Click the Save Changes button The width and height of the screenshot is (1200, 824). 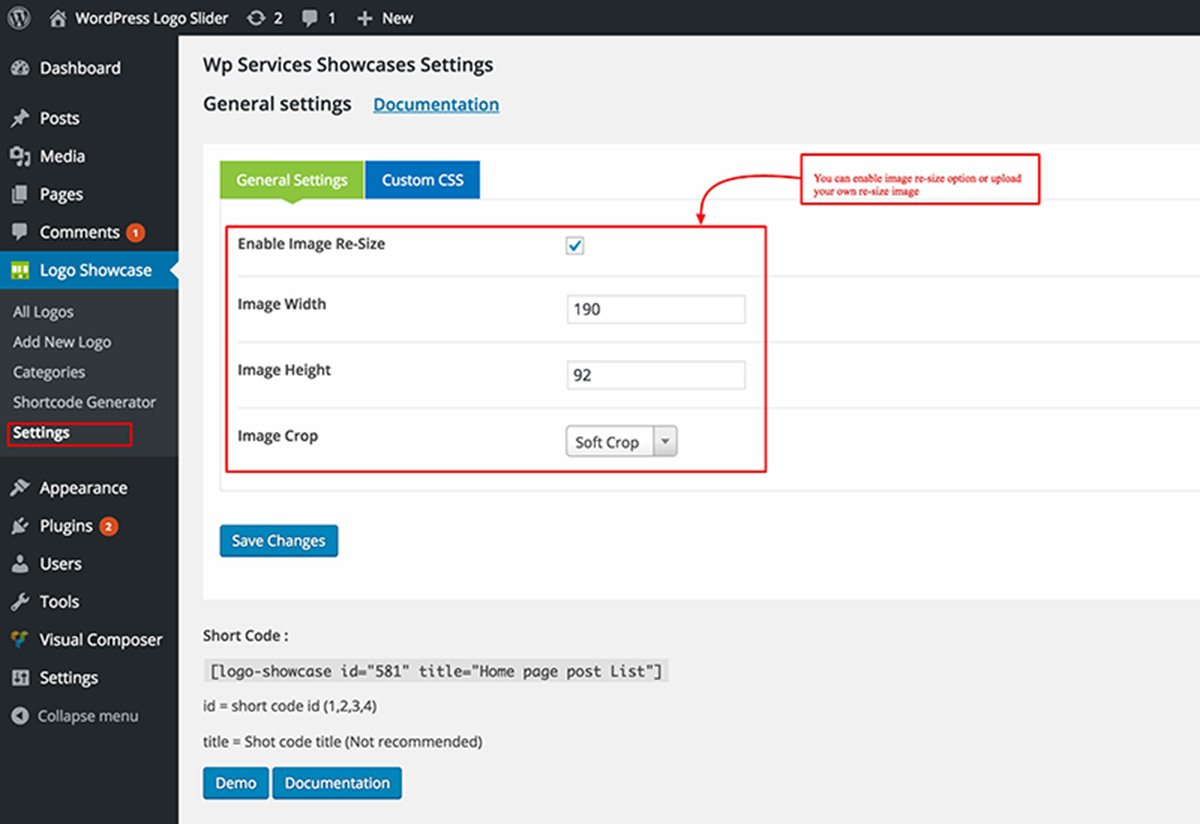click(279, 541)
